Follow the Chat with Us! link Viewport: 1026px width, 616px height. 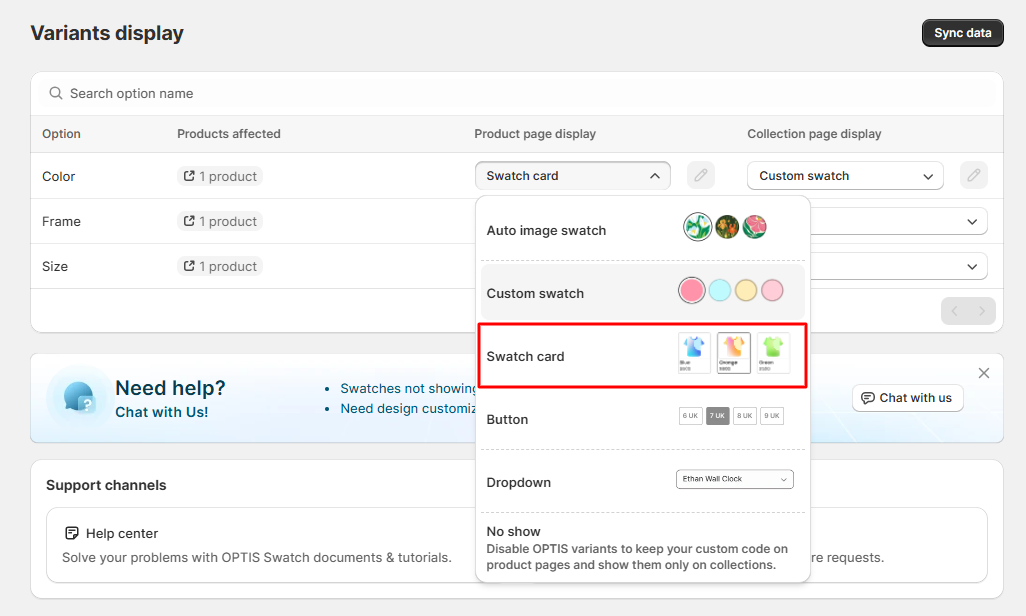162,412
